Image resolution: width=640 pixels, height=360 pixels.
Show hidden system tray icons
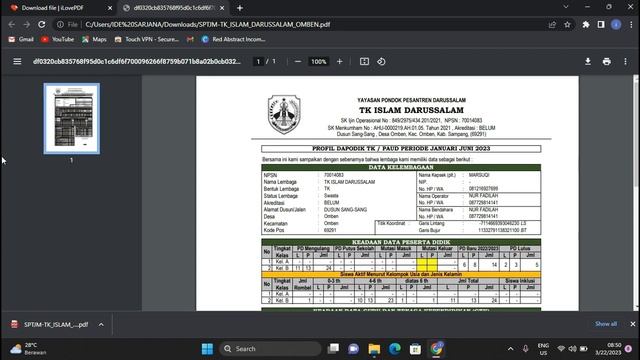[x=511, y=349]
